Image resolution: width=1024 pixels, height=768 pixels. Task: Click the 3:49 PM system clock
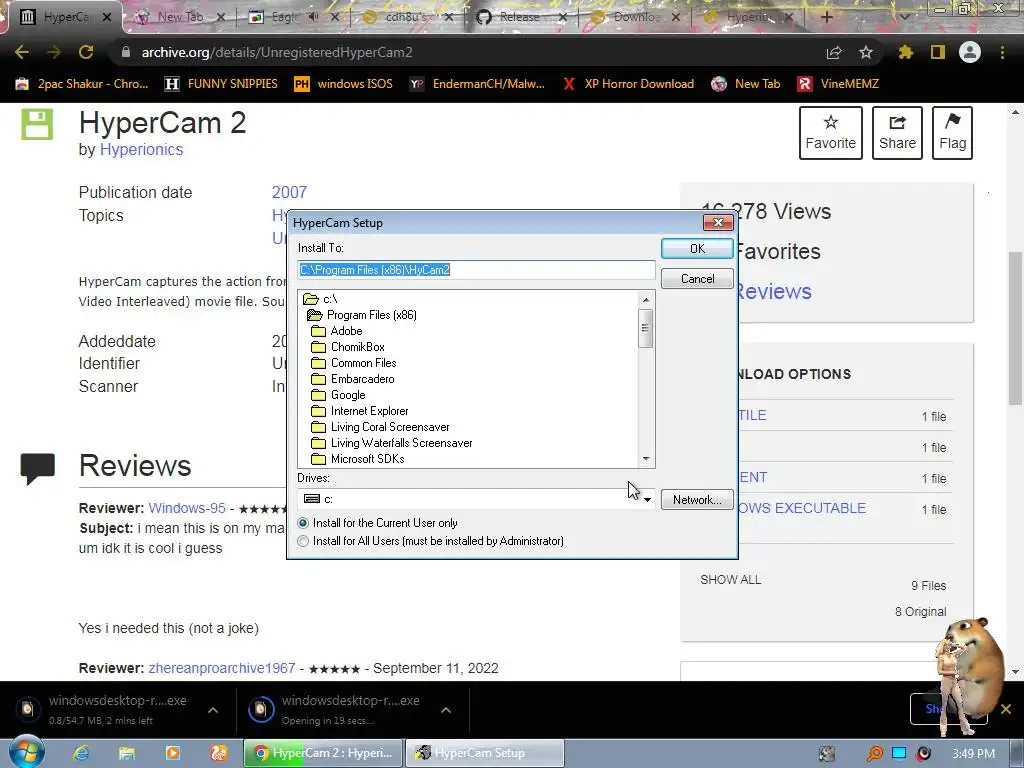tap(973, 754)
